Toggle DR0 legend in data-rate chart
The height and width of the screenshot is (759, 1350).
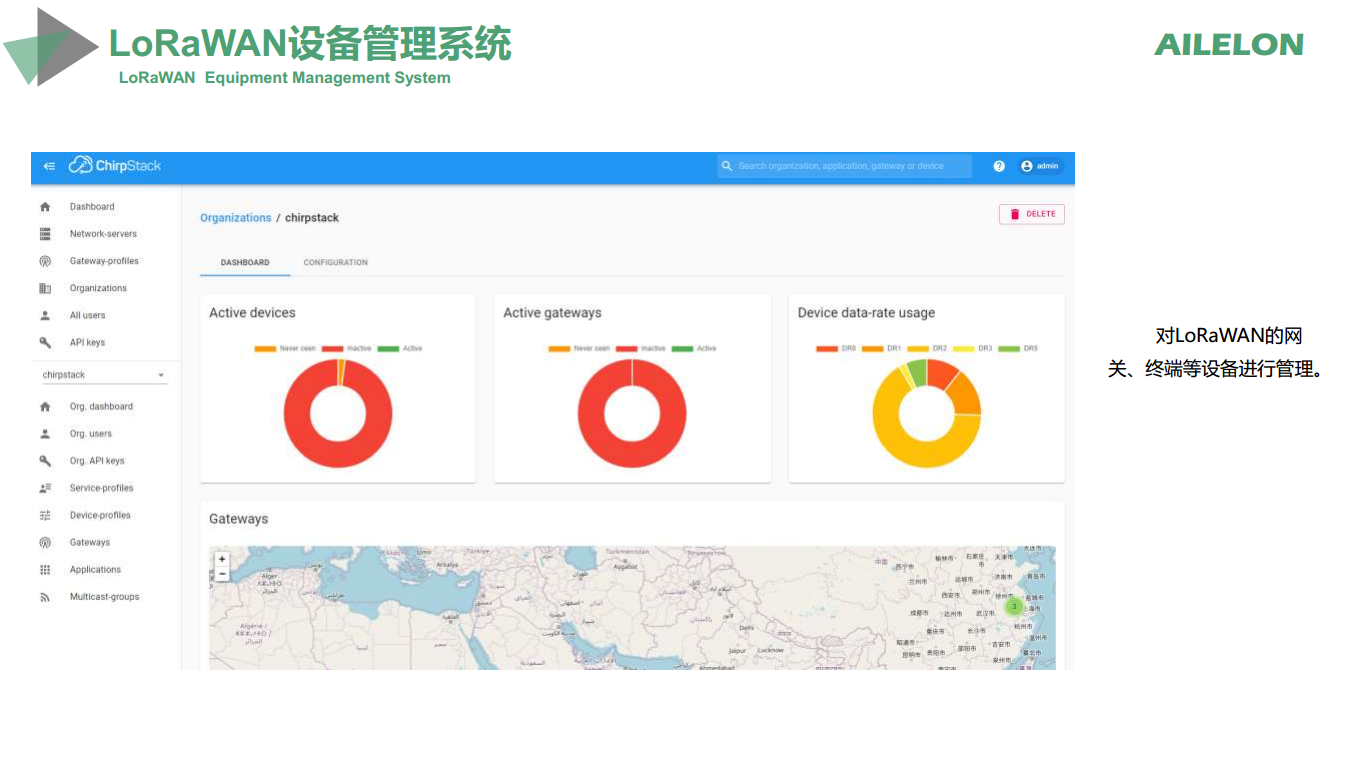(836, 349)
